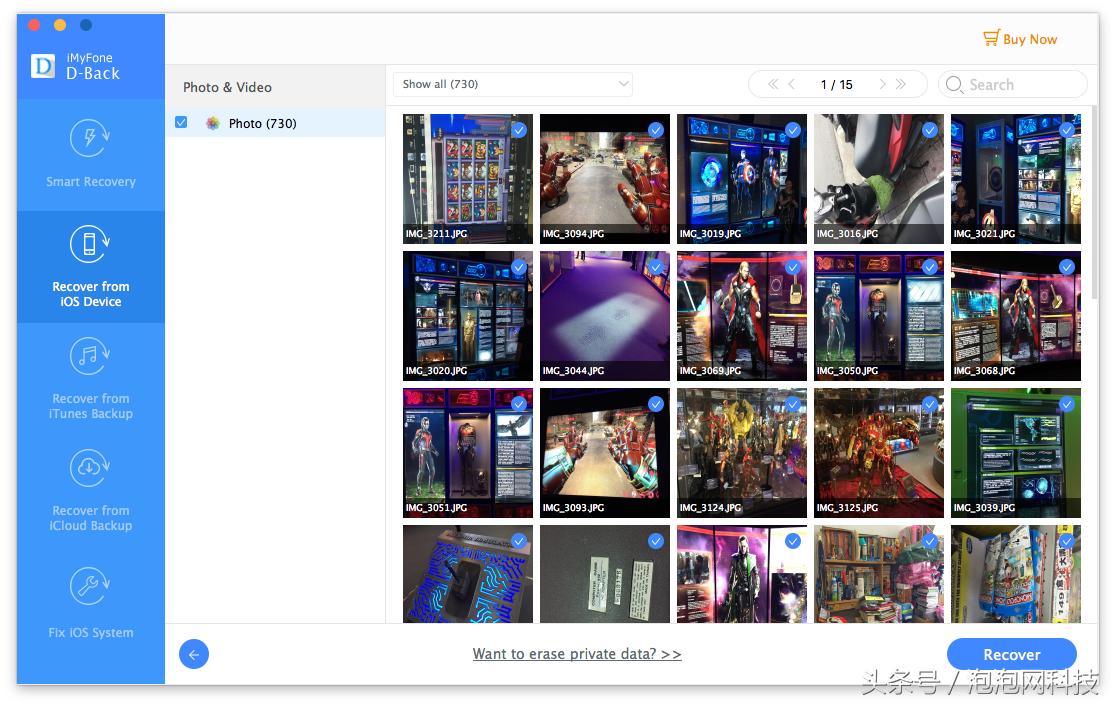Image resolution: width=1116 pixels, height=706 pixels.
Task: Click the Fix iOS System wrench icon
Action: pos(90,587)
